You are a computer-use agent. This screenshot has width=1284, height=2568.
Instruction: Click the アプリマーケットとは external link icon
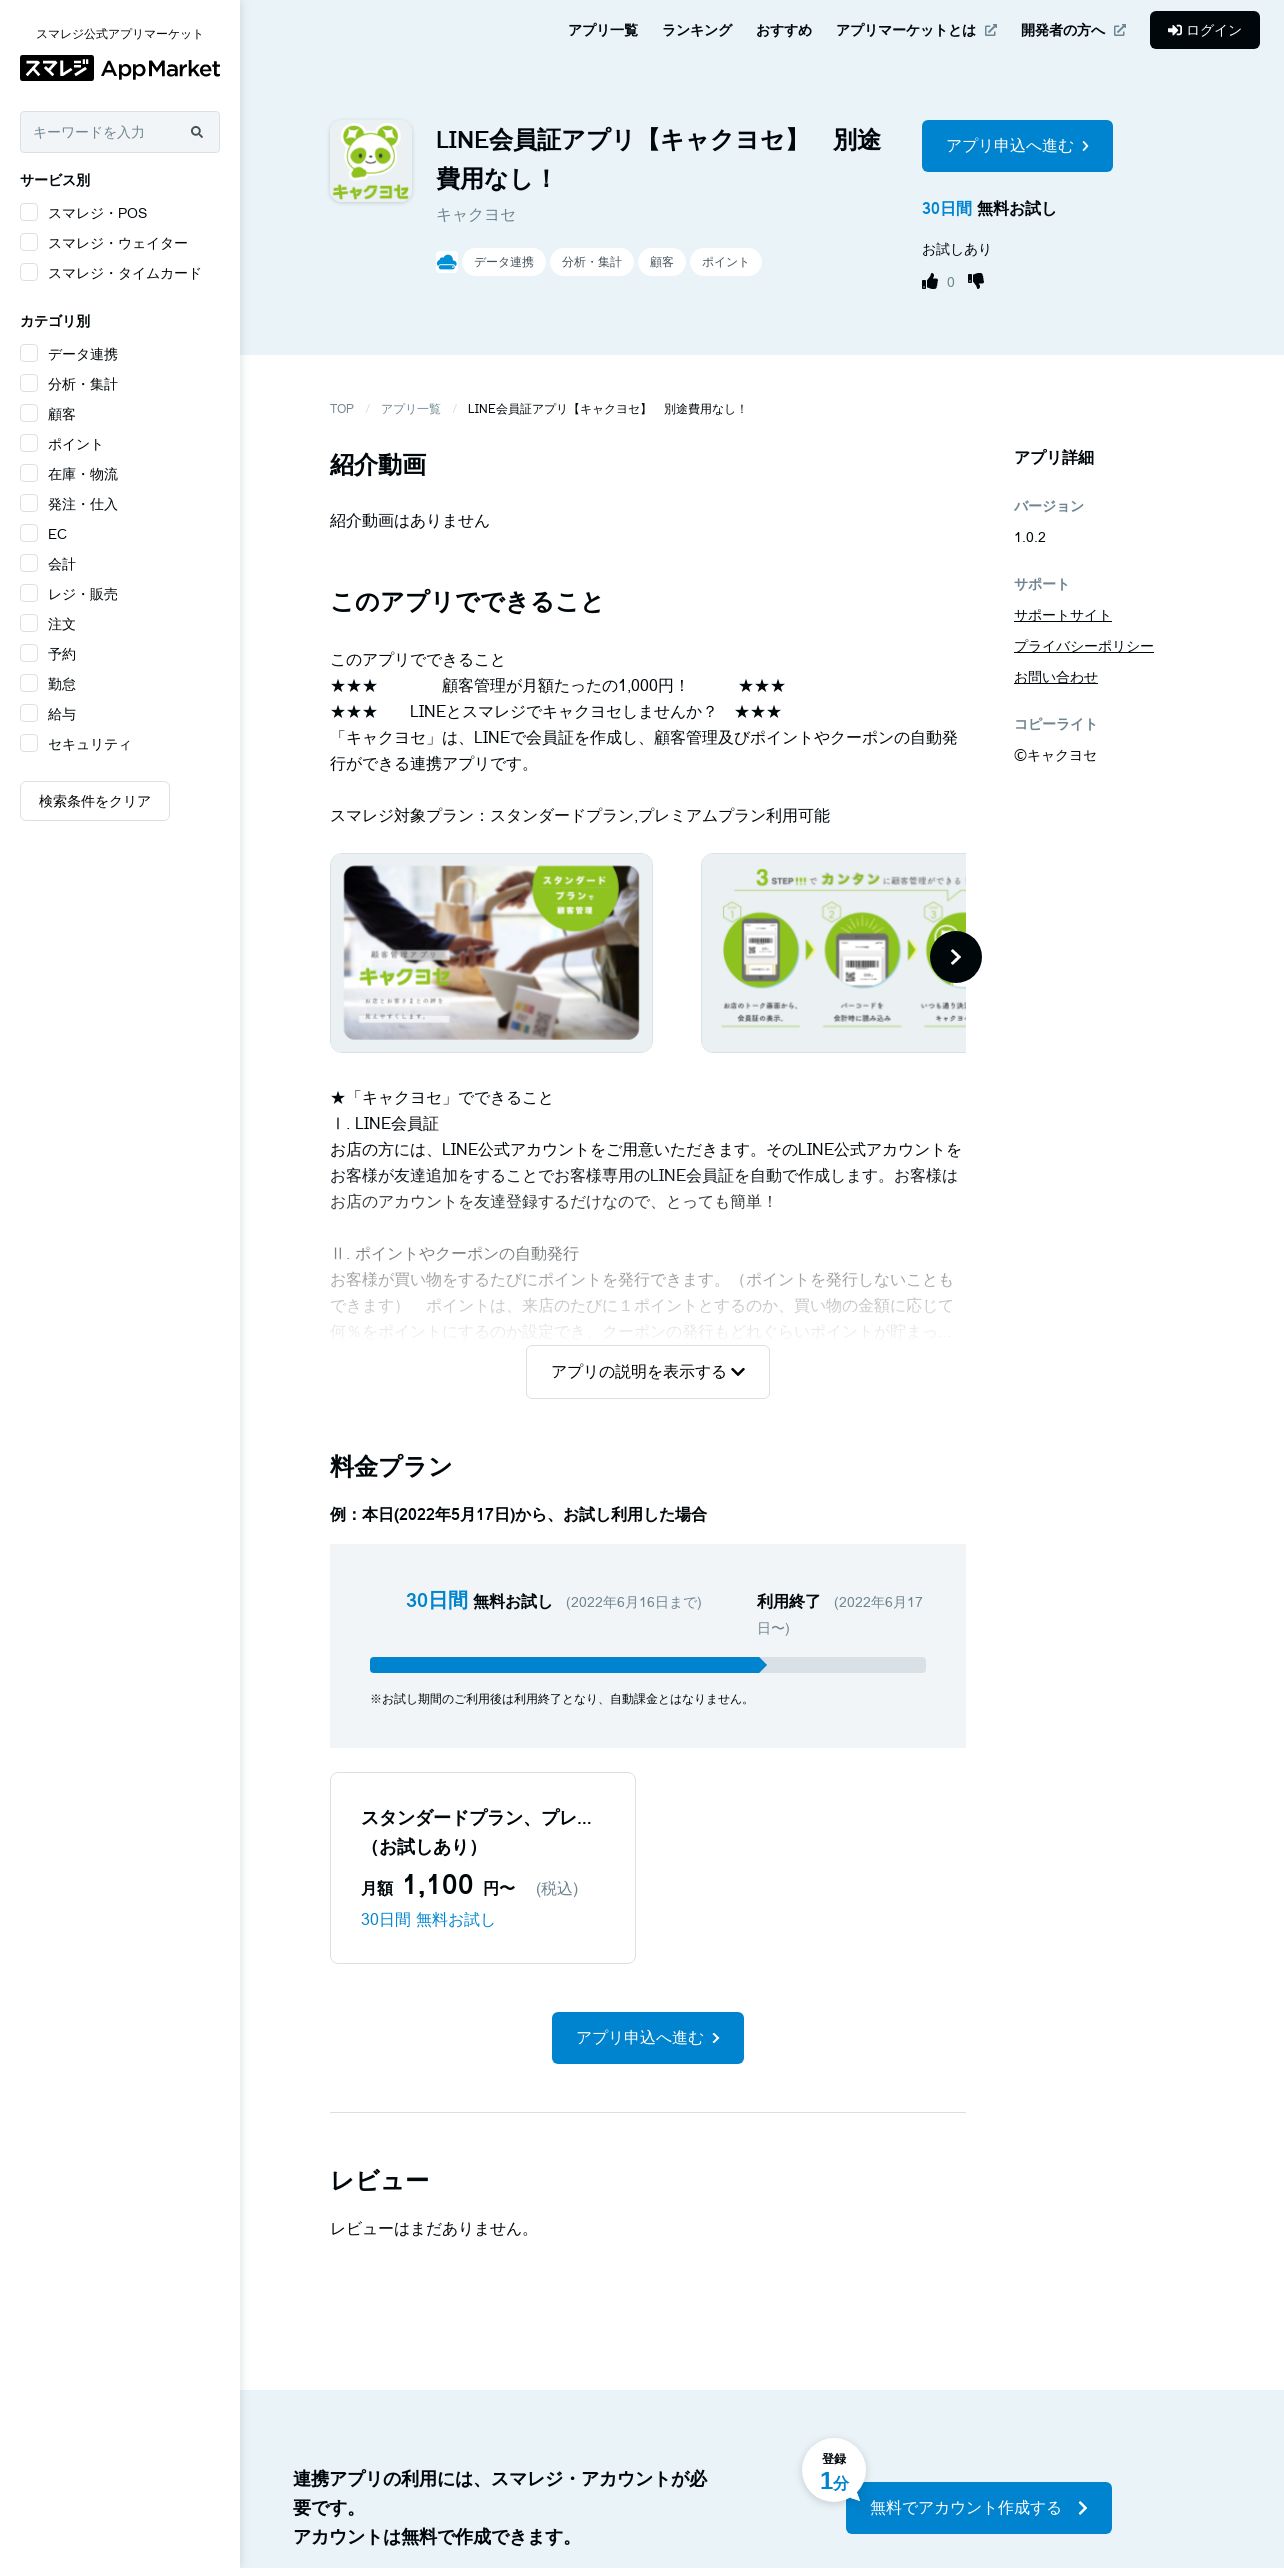[991, 30]
